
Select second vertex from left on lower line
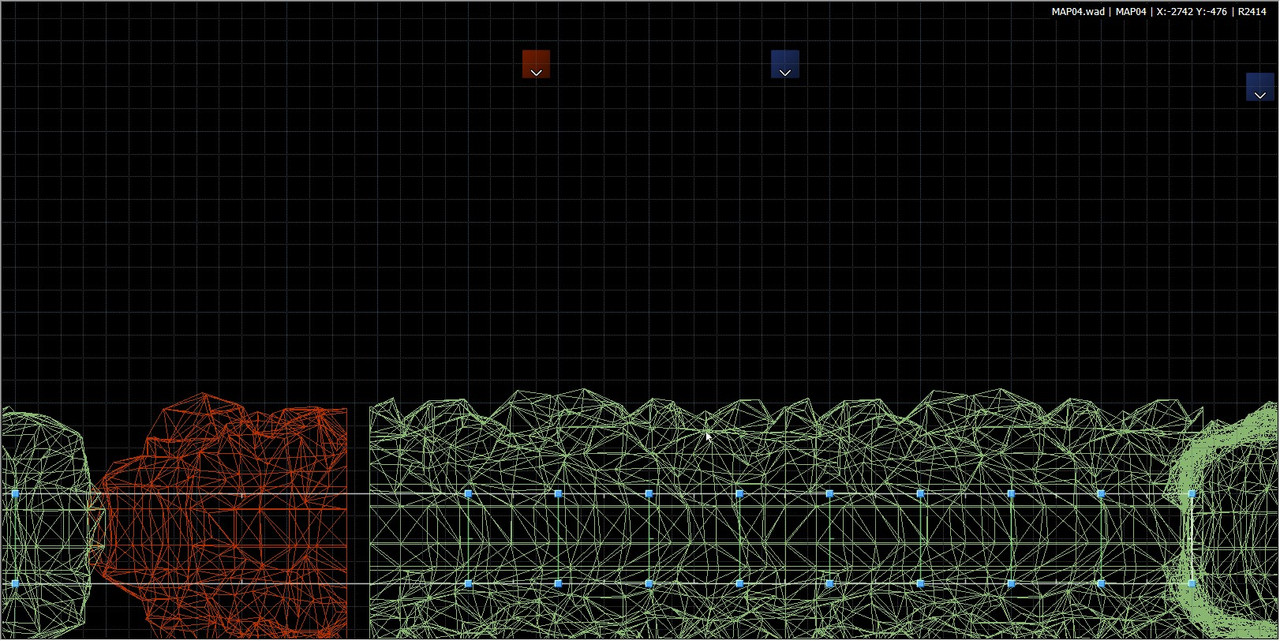pyautogui.click(x=468, y=583)
